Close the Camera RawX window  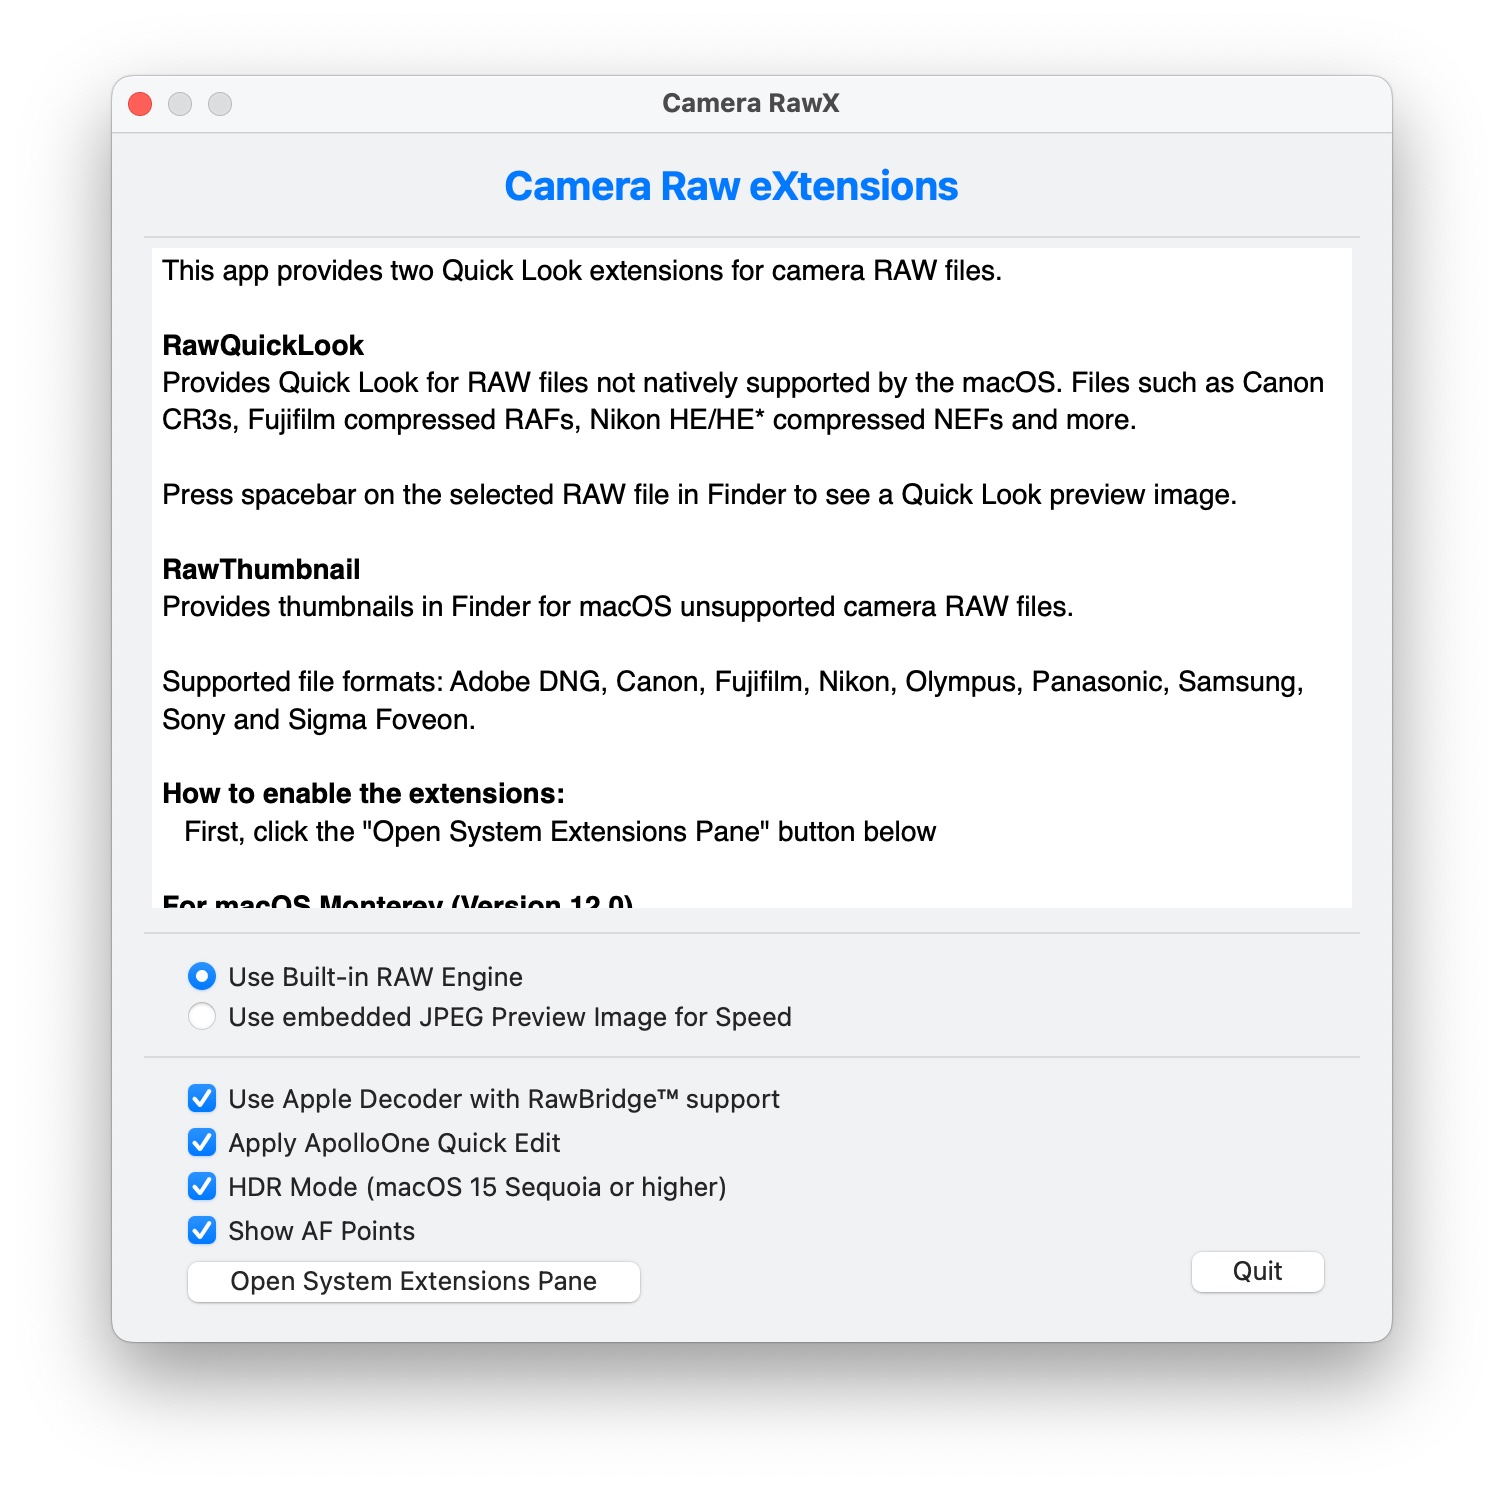[141, 104]
